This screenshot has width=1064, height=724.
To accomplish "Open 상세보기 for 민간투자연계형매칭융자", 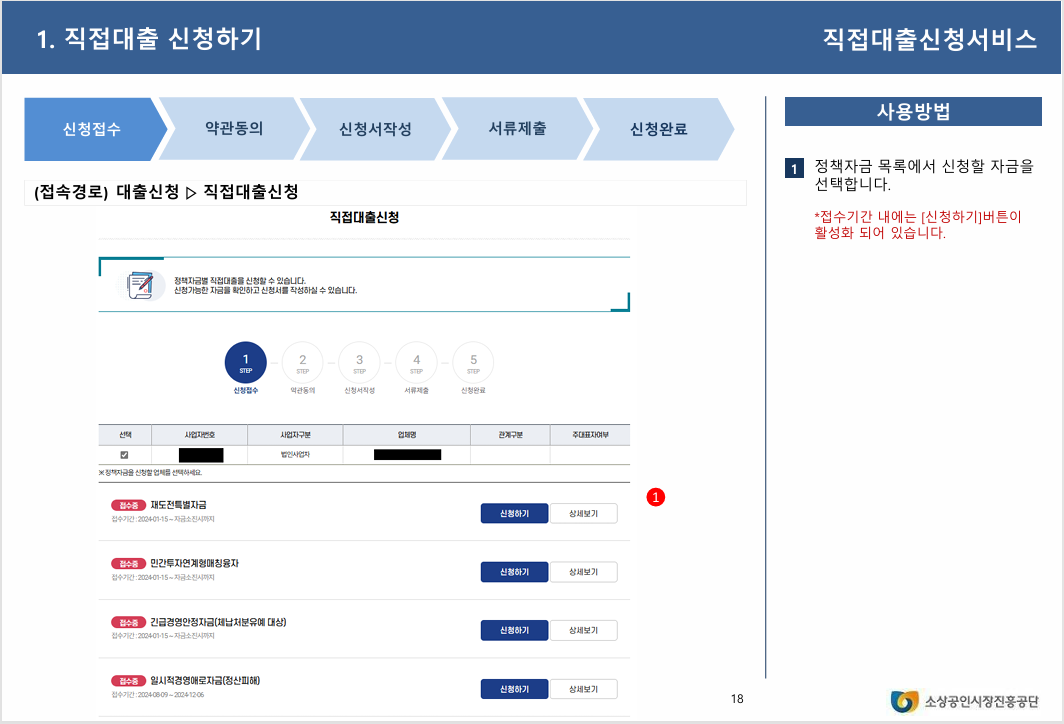I will click(x=583, y=571).
